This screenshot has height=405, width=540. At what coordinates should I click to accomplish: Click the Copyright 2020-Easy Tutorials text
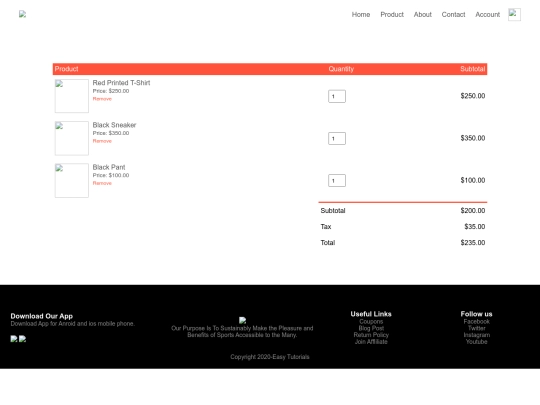click(270, 357)
